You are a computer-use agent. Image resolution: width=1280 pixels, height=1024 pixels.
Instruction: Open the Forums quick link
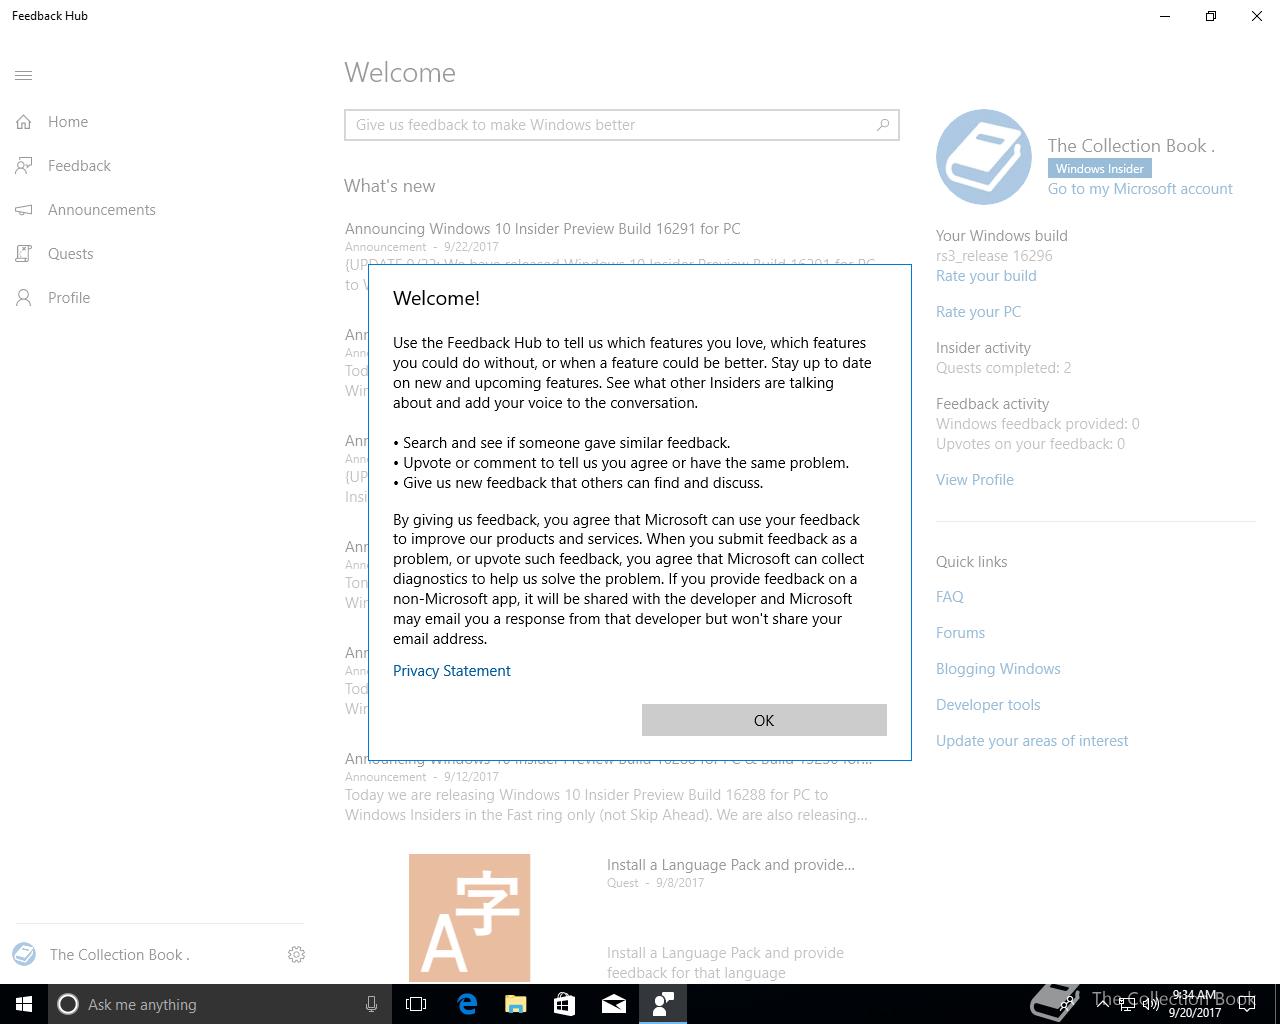[960, 633]
